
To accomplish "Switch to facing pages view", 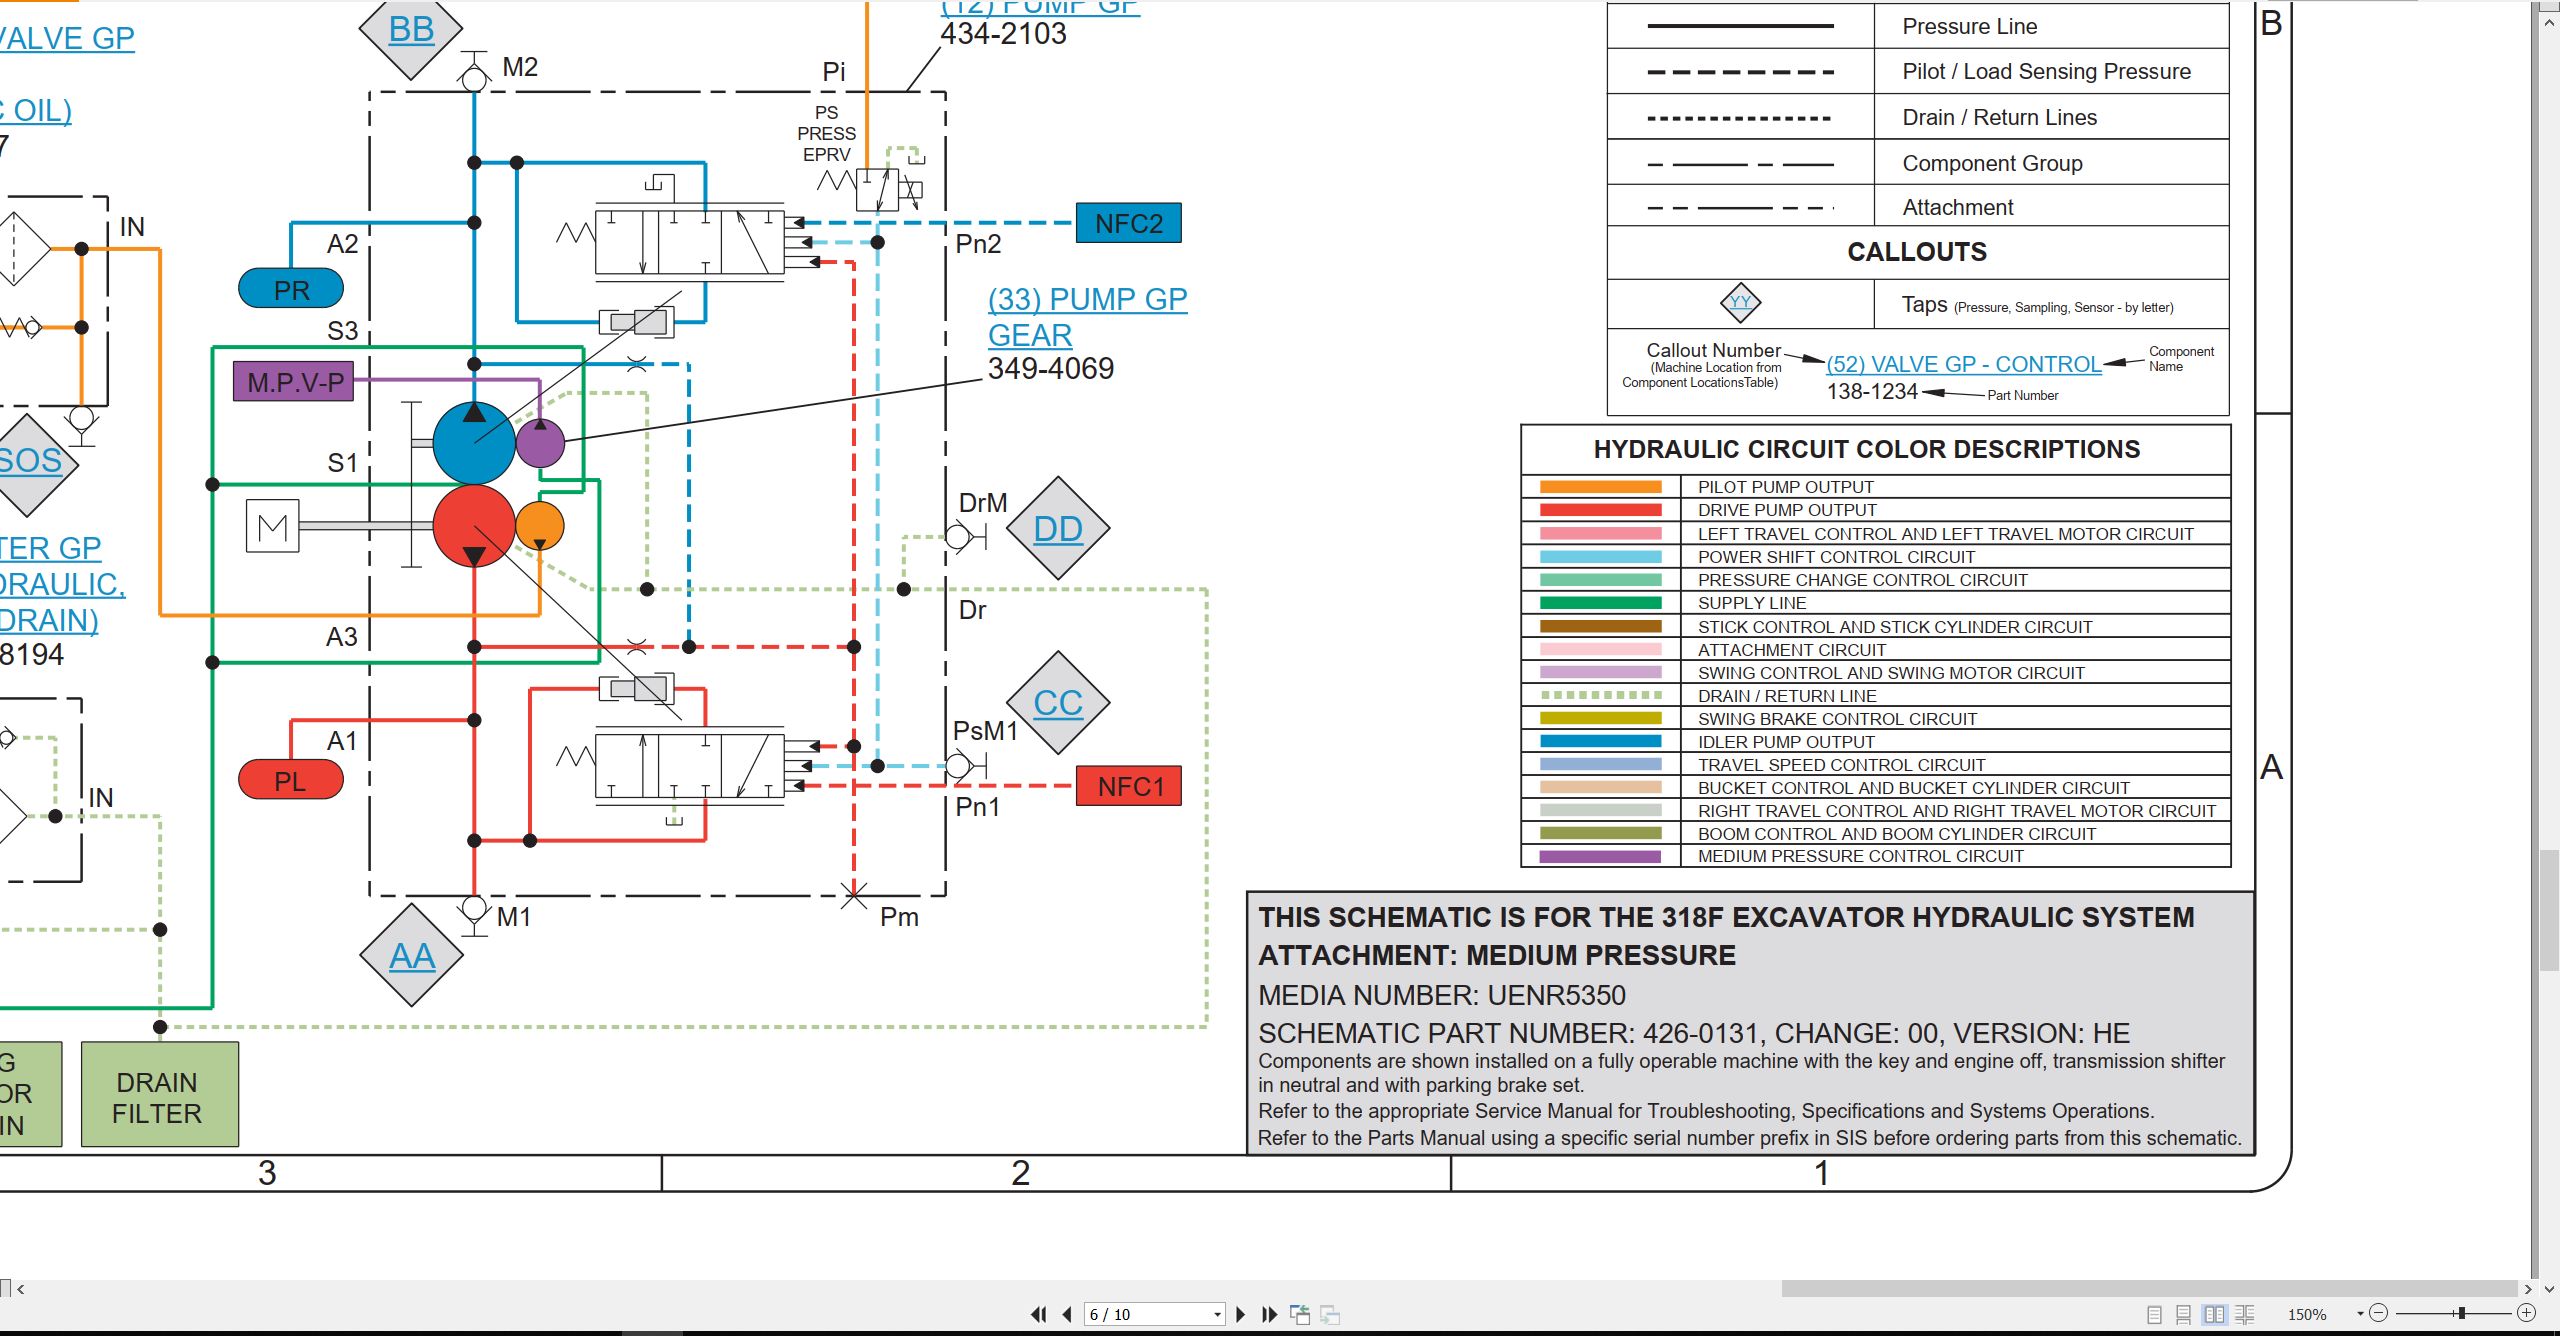I will coord(2215,1314).
